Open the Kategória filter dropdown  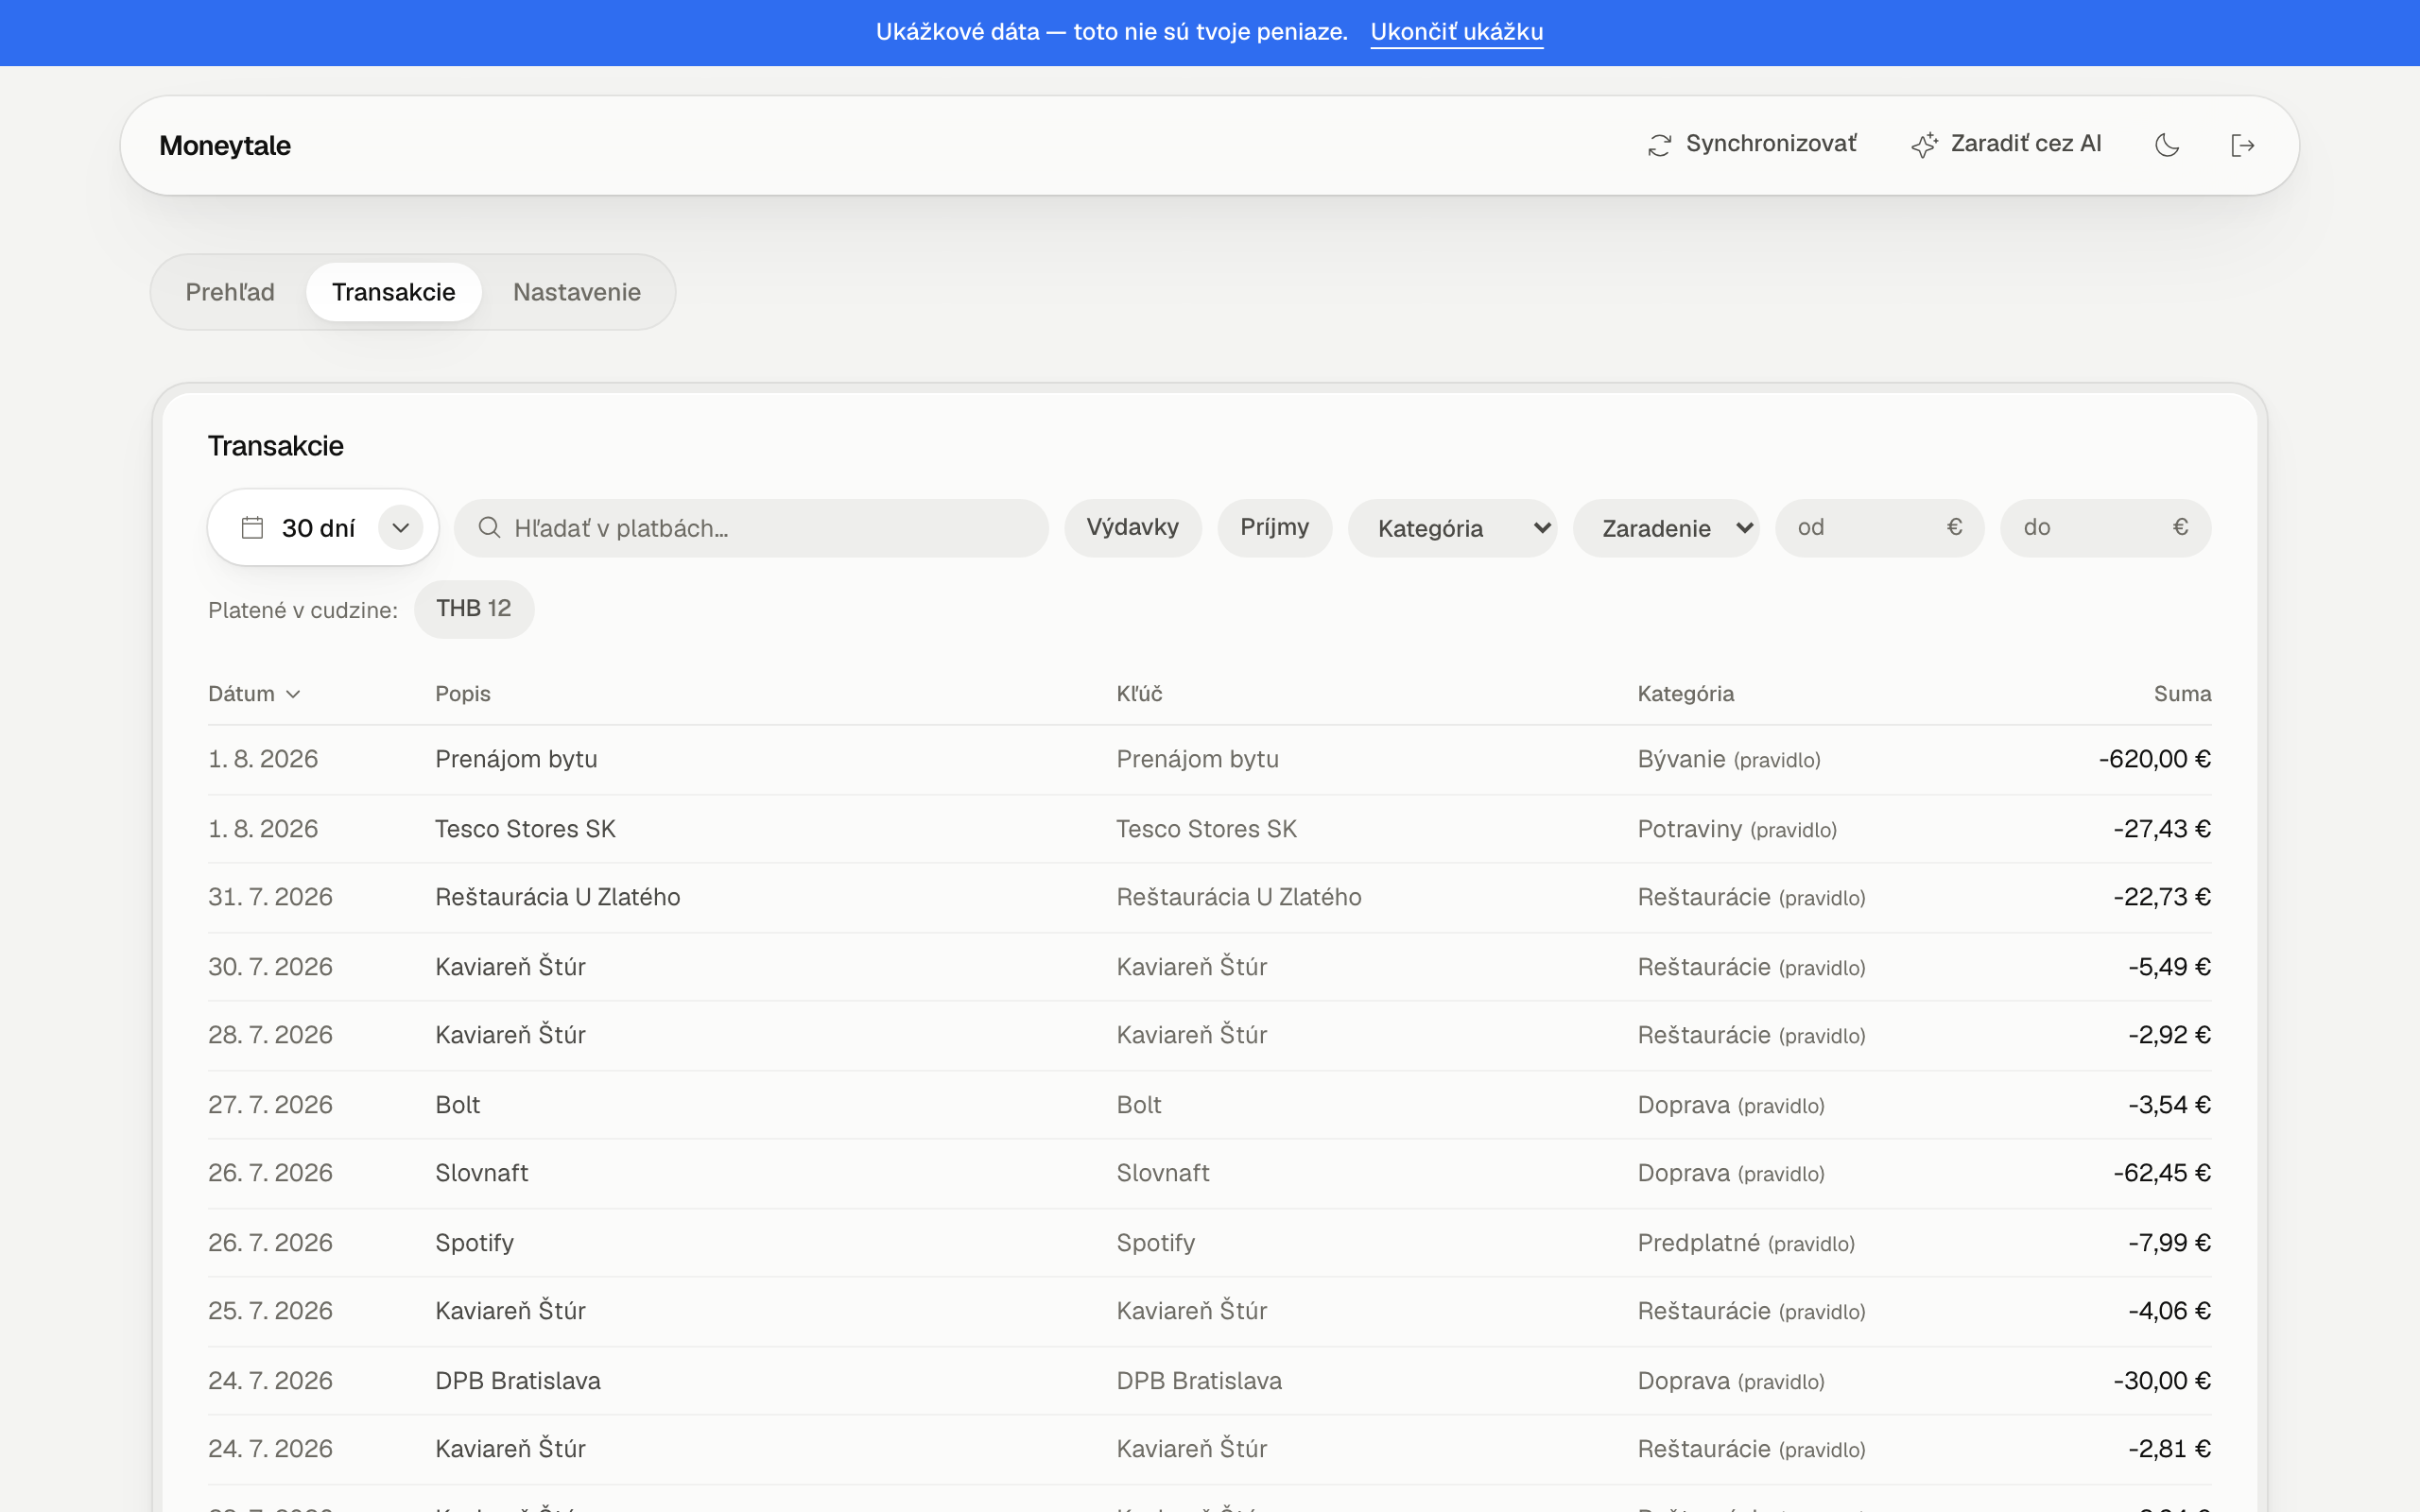pyautogui.click(x=1452, y=527)
